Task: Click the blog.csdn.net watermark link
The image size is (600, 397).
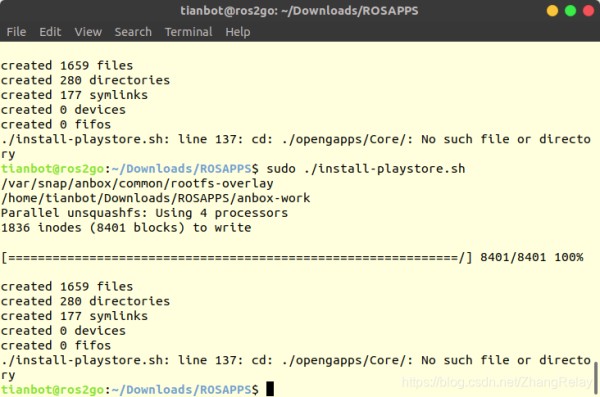Action: click(497, 382)
